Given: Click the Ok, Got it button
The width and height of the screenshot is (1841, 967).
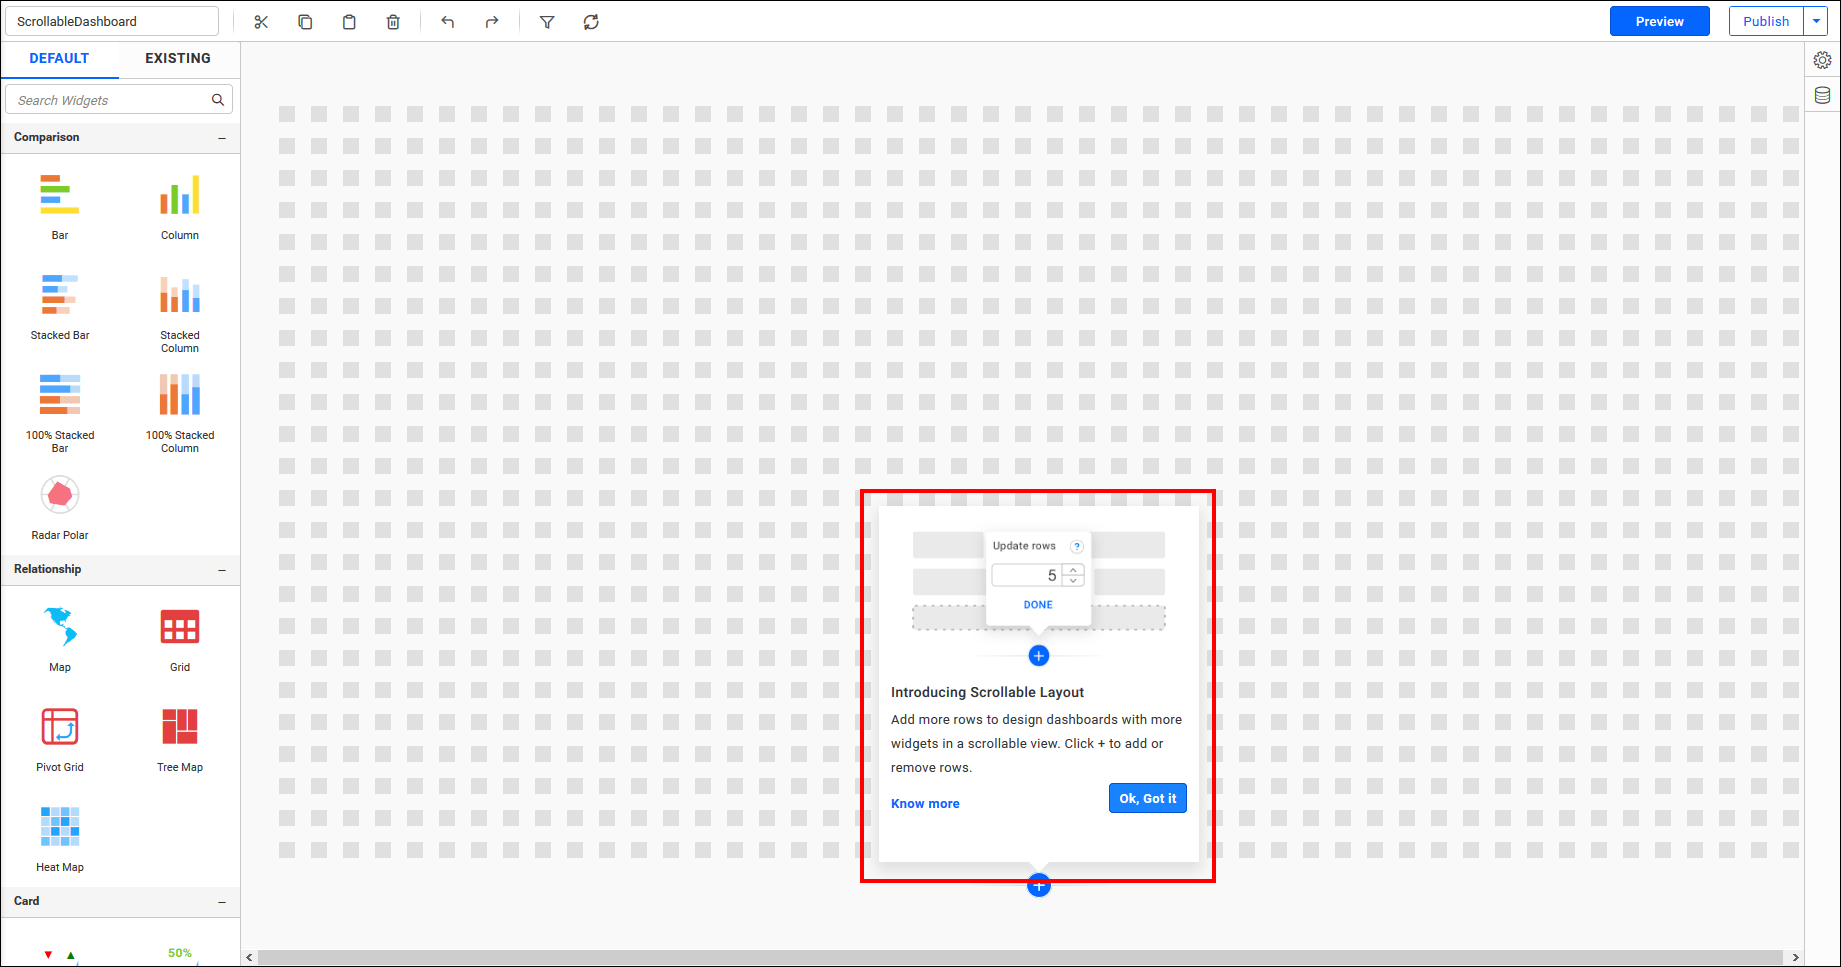Looking at the screenshot, I should (x=1147, y=798).
